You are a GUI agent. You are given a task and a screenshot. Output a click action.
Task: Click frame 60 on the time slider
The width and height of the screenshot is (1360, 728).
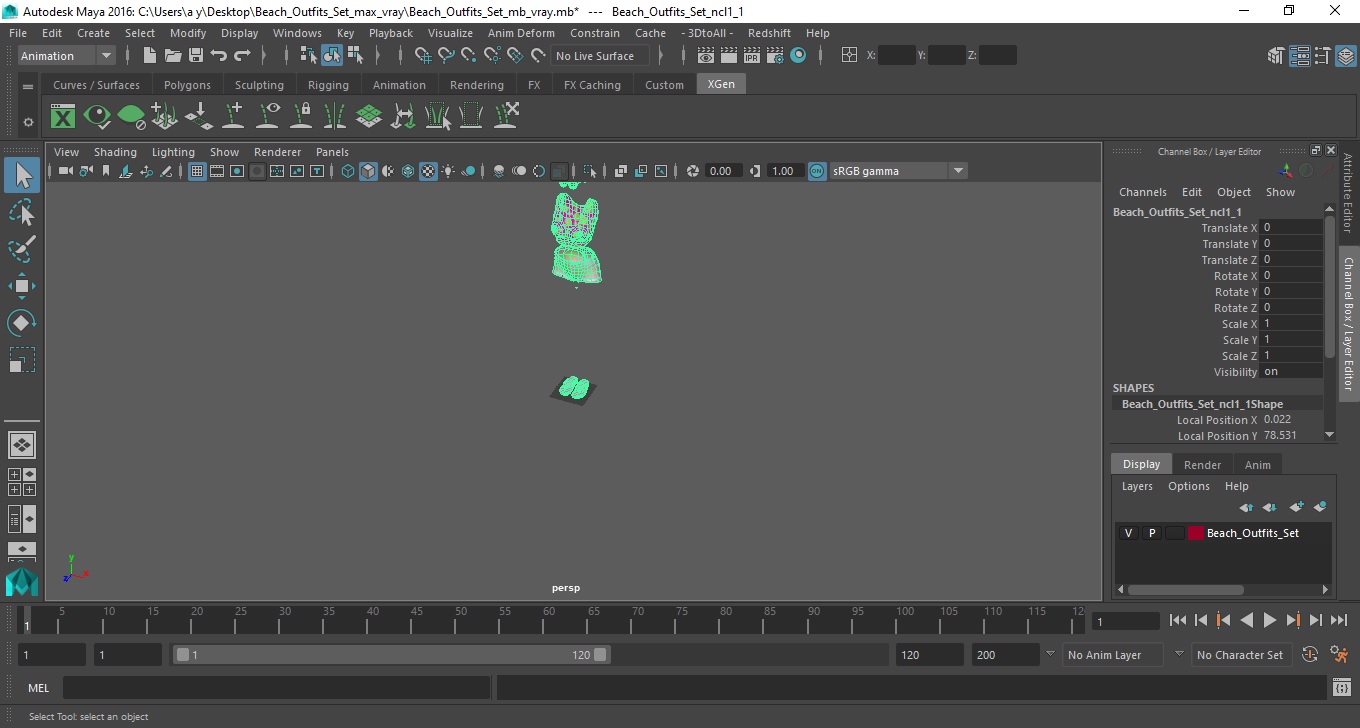point(548,619)
